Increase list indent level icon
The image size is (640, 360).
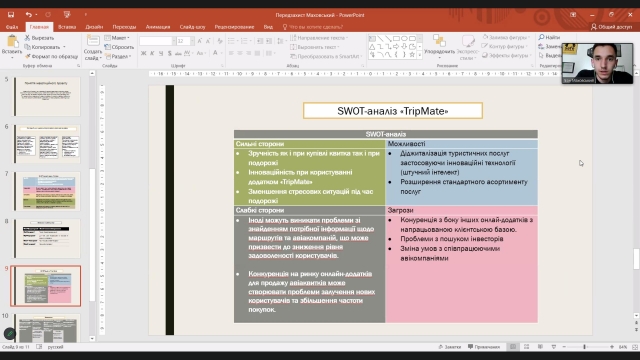point(269,41)
